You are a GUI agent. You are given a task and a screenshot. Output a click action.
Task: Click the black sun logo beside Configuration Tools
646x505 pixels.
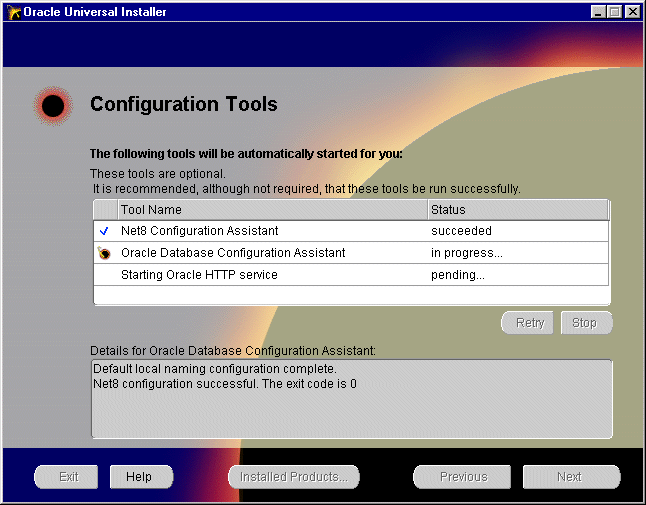coord(53,106)
